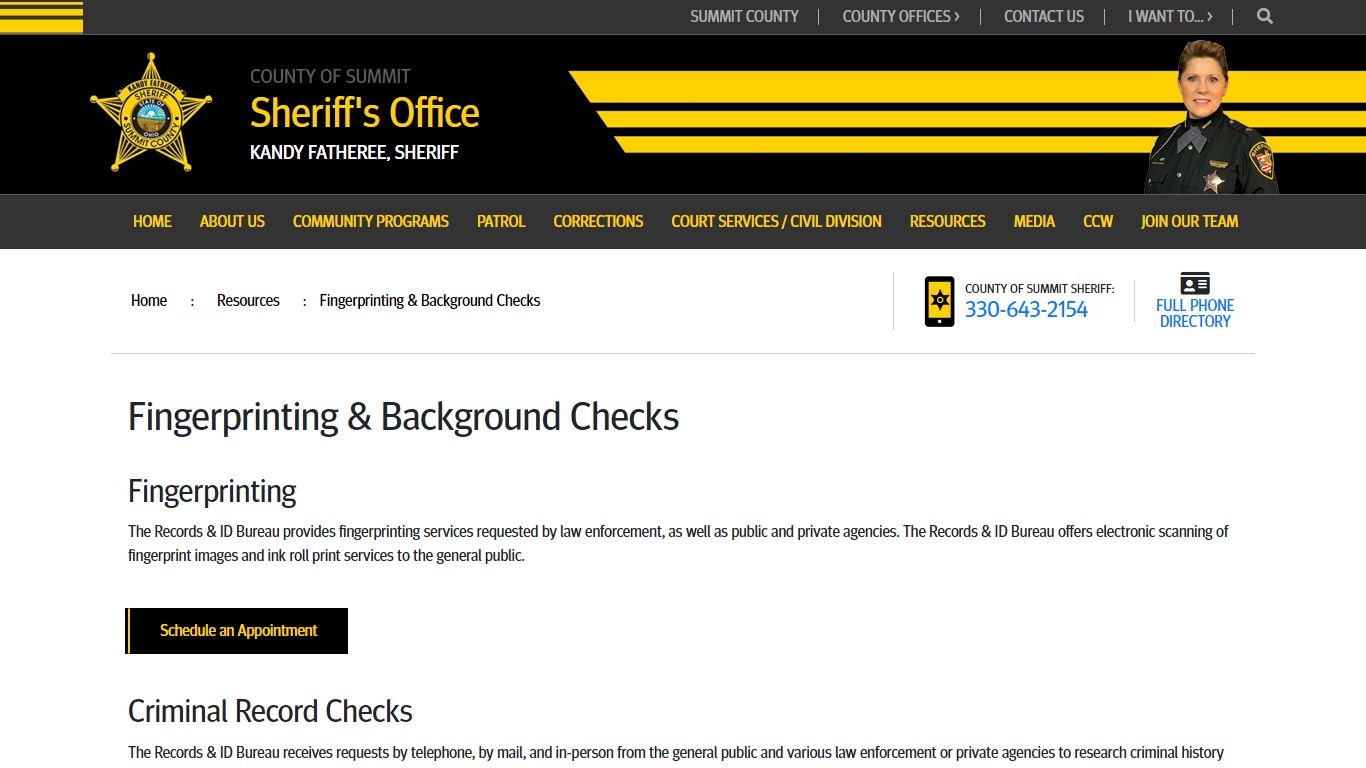1366x768 pixels.
Task: Open the About Us menu
Action: pos(232,221)
